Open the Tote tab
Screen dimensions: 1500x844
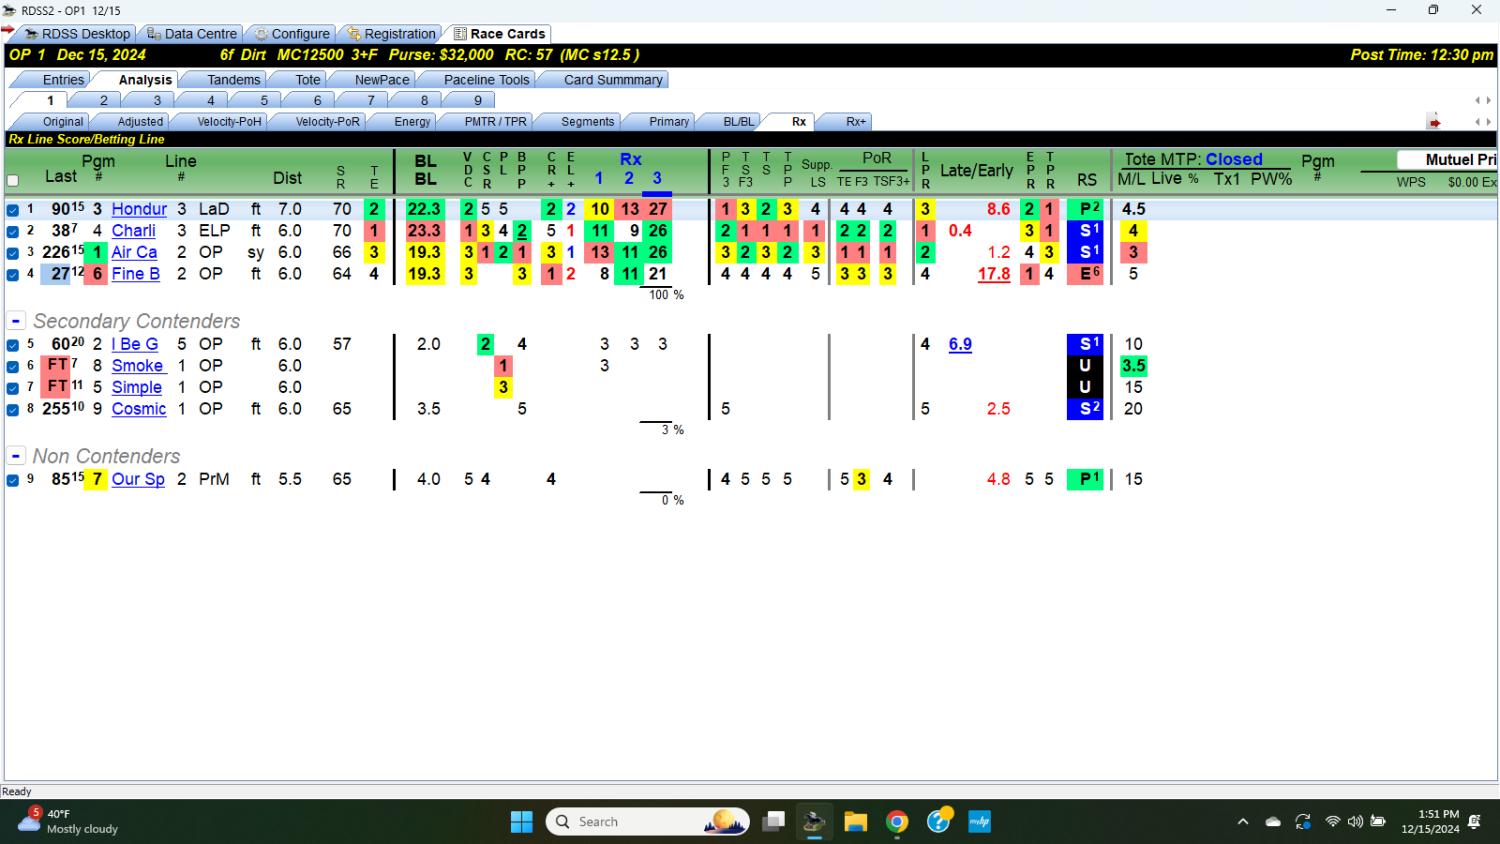click(308, 80)
